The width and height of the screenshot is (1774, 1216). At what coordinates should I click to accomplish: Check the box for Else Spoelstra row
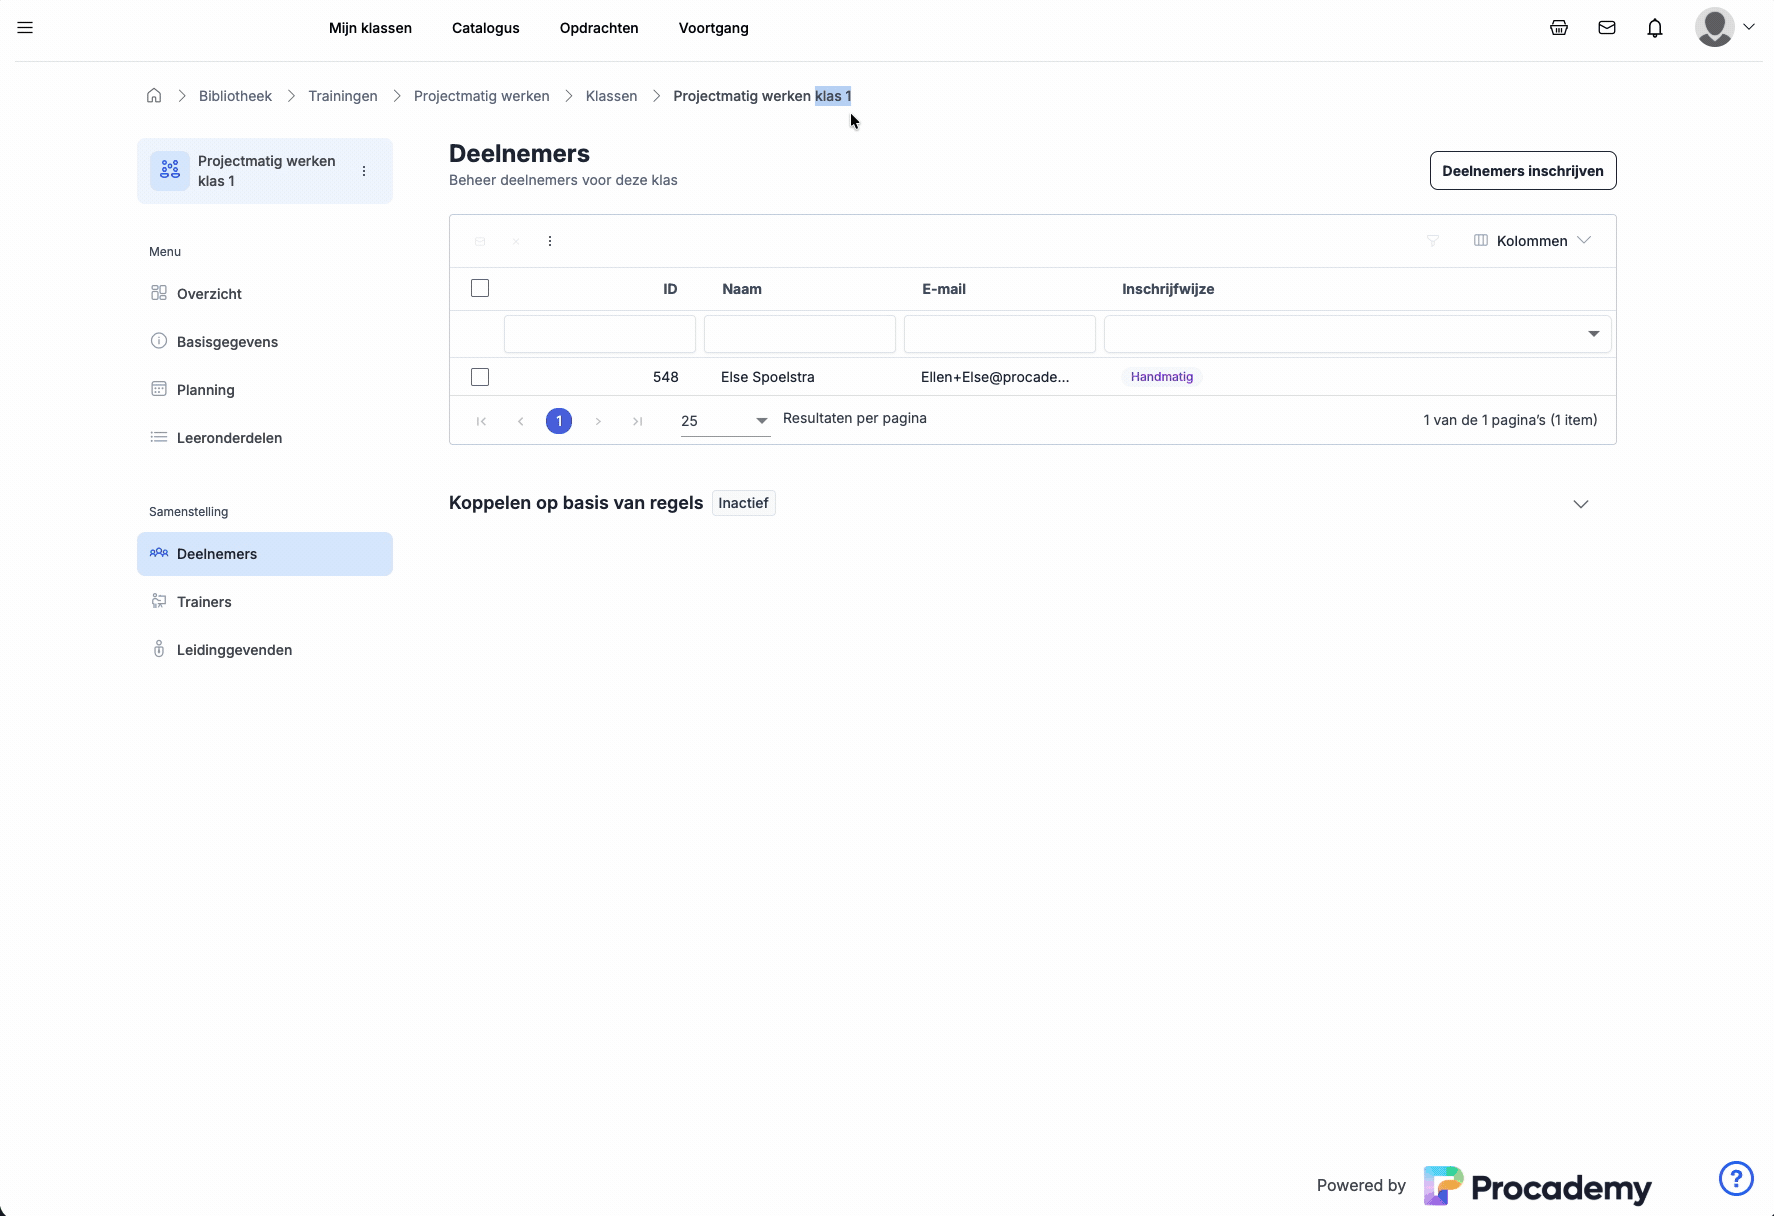click(x=480, y=377)
